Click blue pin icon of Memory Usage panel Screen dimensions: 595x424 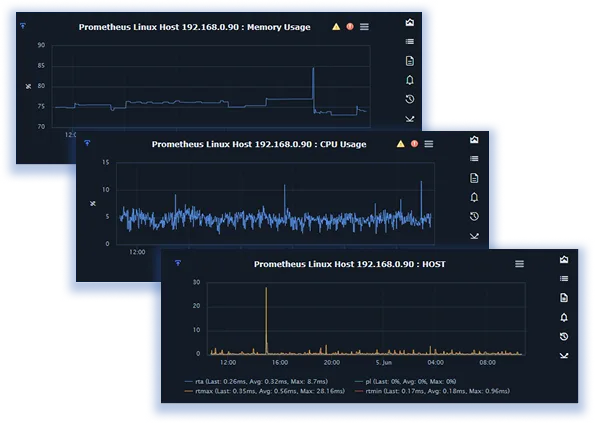pyautogui.click(x=23, y=26)
